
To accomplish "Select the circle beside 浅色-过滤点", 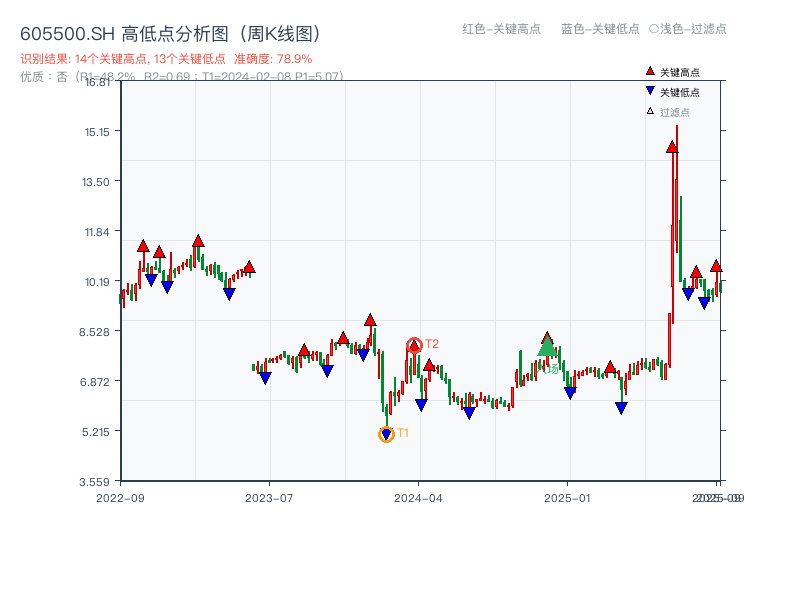I will pos(654,29).
